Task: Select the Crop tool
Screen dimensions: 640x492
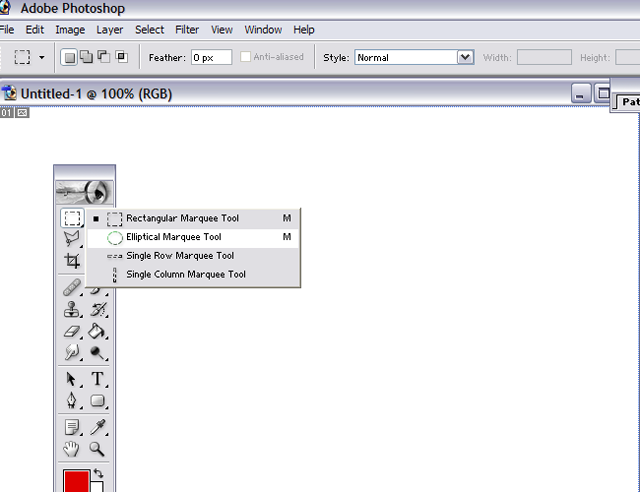Action: pyautogui.click(x=72, y=260)
